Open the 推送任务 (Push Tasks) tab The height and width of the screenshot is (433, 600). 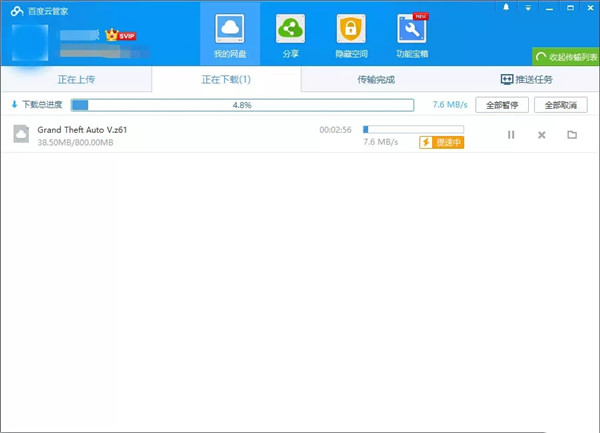[x=526, y=79]
